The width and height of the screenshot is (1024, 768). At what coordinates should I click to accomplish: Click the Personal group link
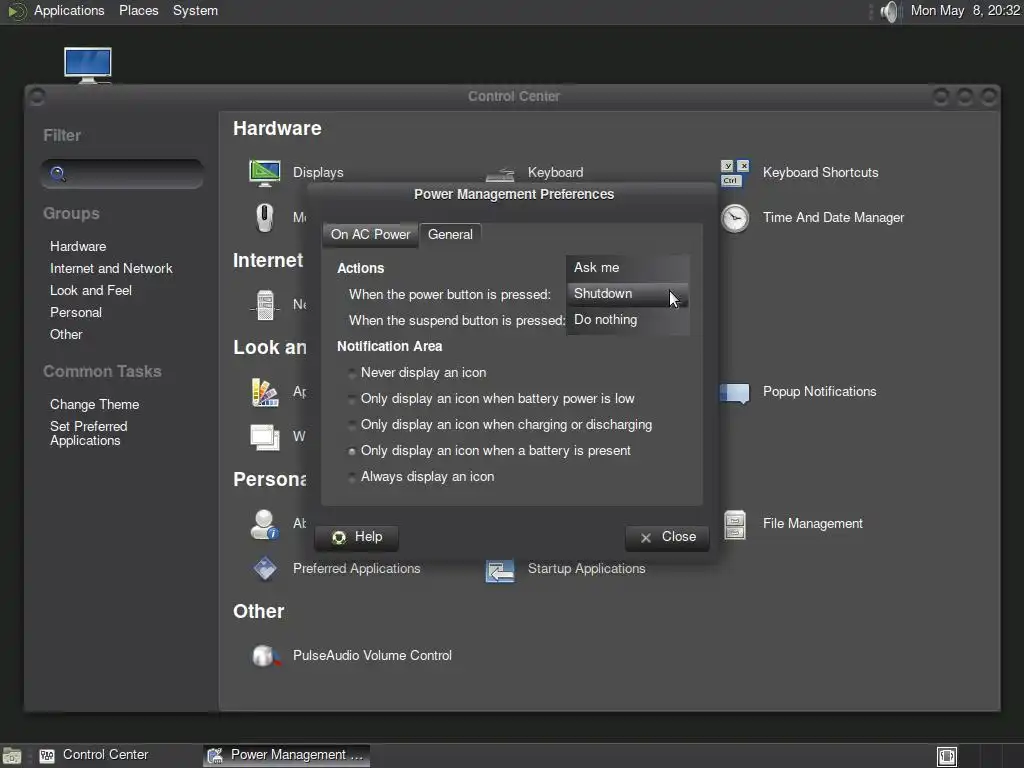coord(76,313)
